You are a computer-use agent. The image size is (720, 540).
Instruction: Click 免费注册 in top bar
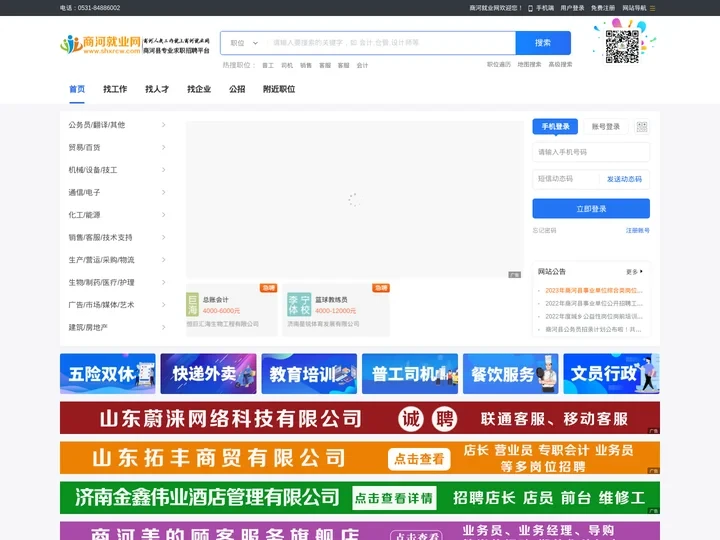[603, 8]
